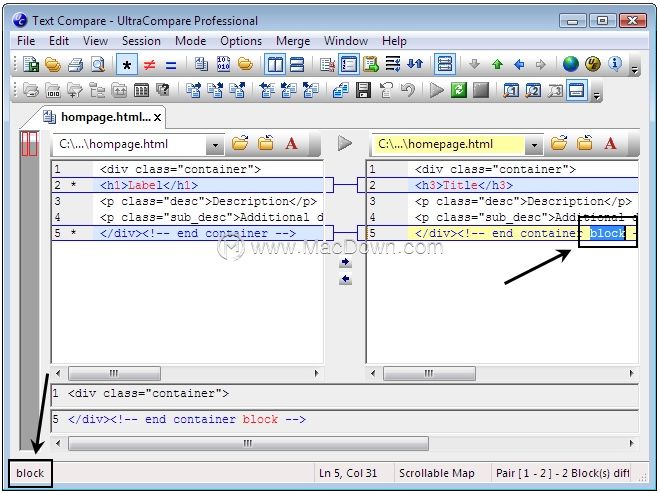
Task: Click the swap panes blue up-down arrows icon
Action: pos(415,64)
